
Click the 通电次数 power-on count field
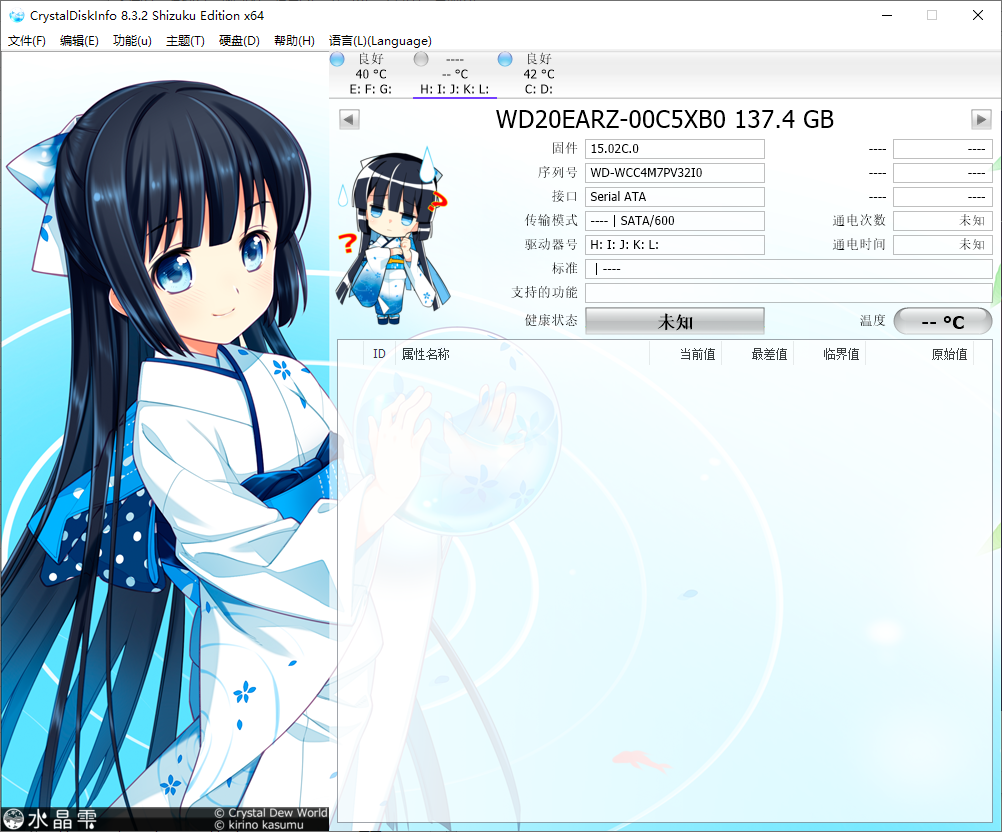coord(943,221)
